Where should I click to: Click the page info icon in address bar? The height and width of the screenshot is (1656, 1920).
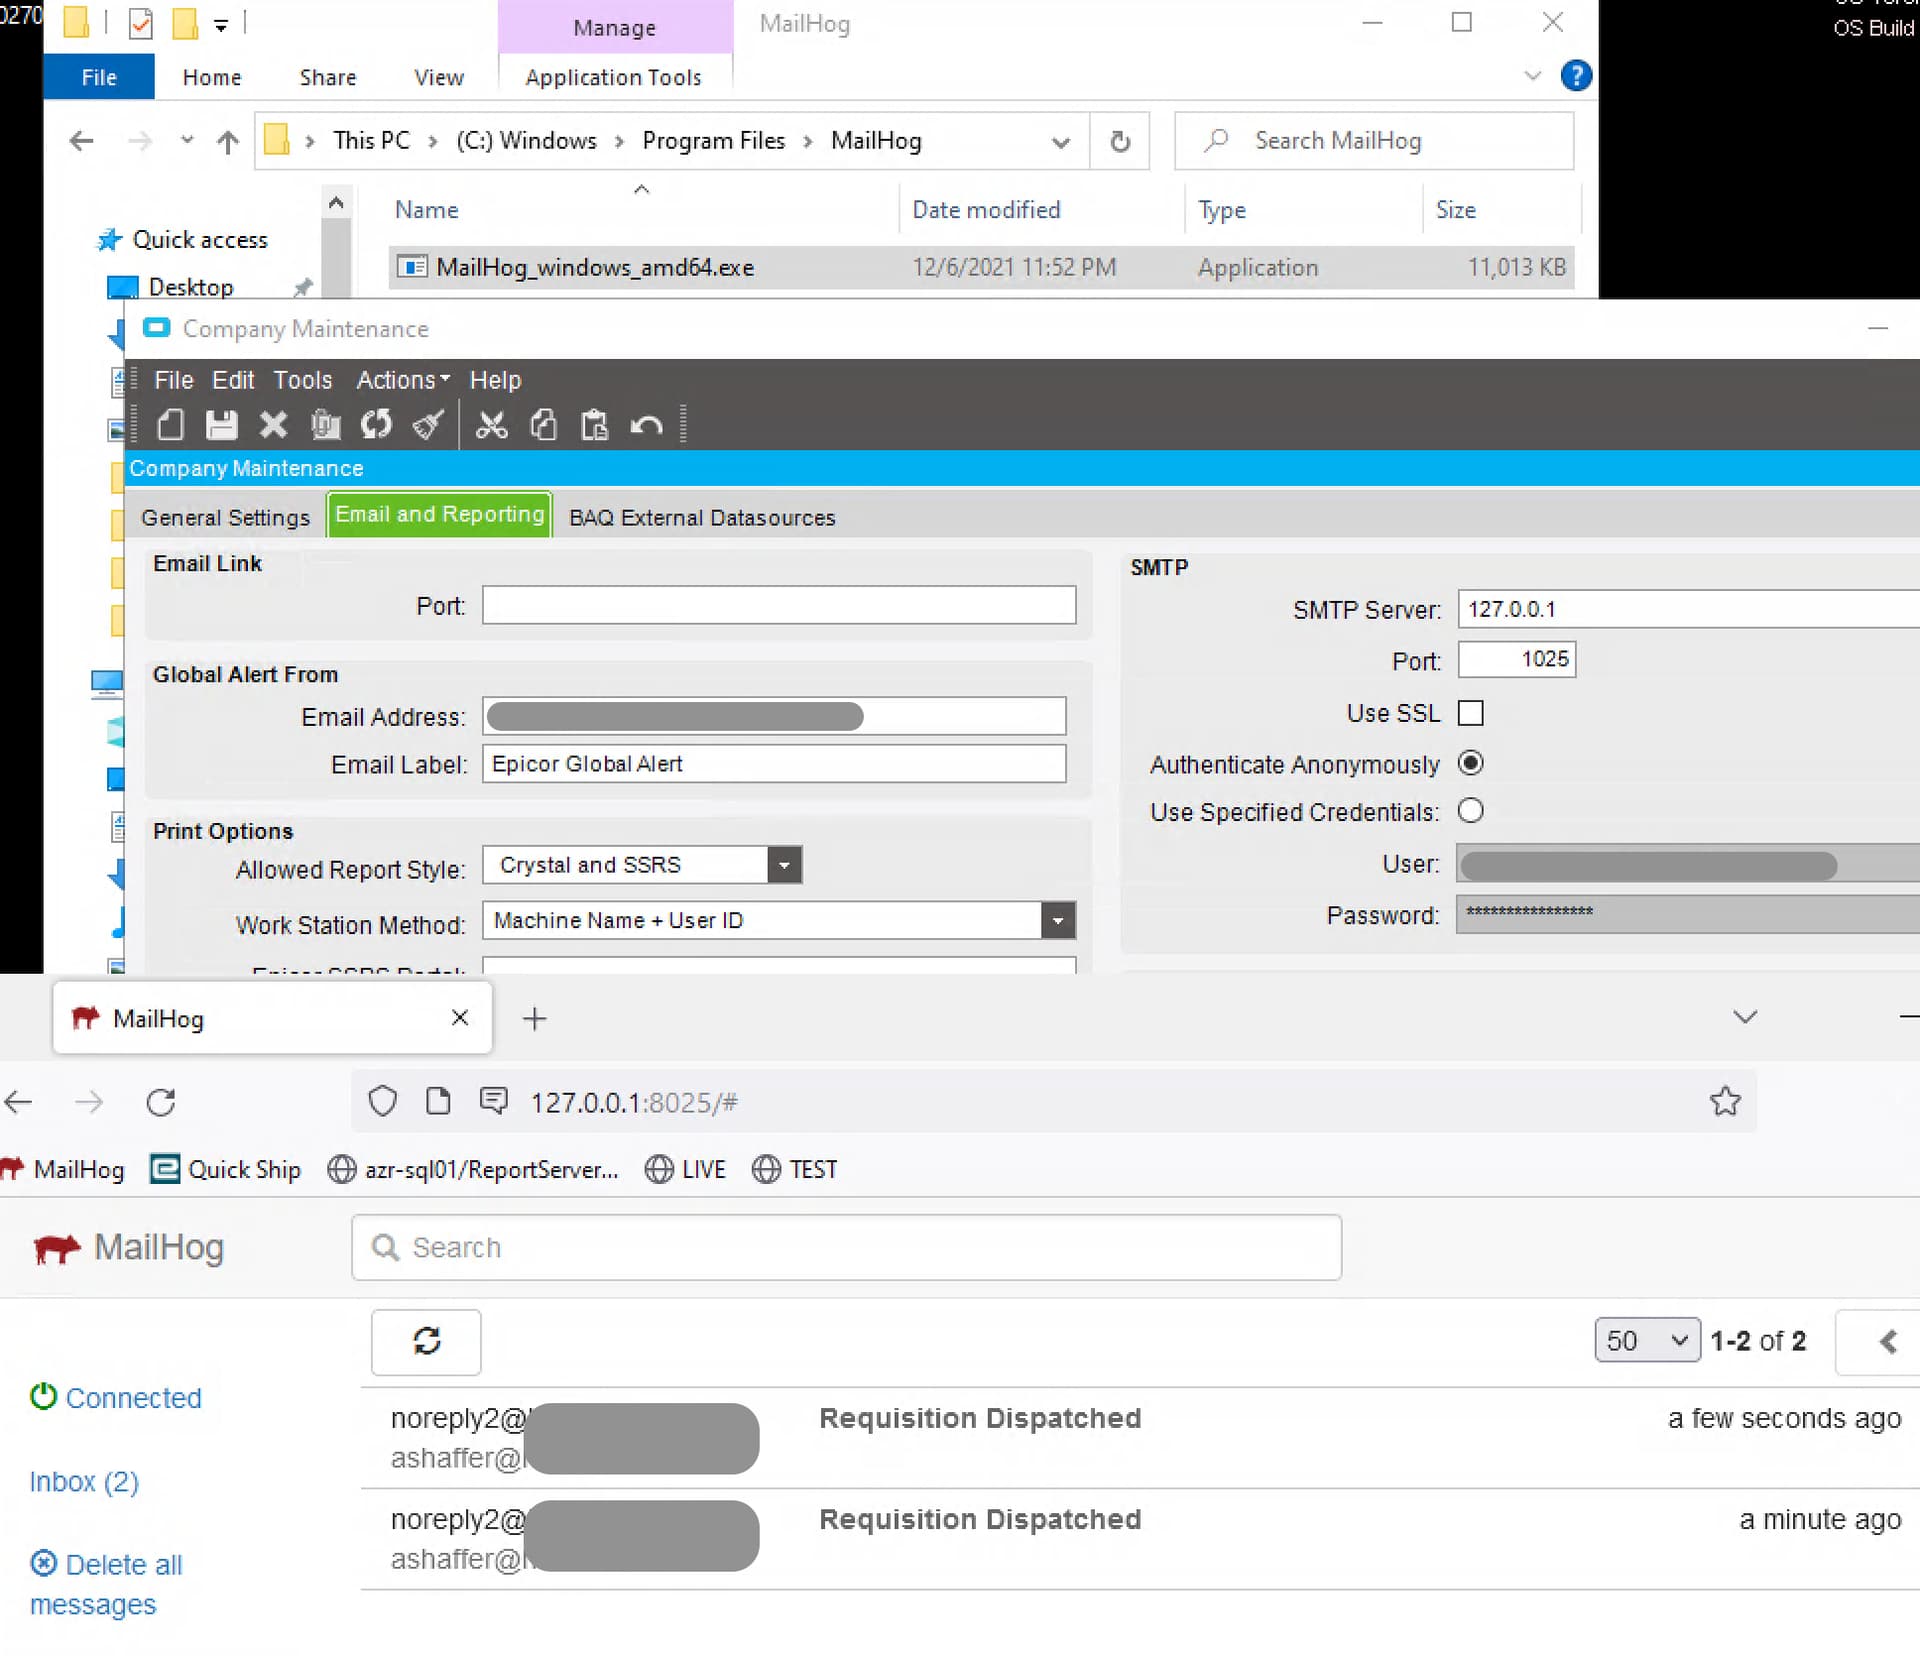pyautogui.click(x=438, y=1101)
